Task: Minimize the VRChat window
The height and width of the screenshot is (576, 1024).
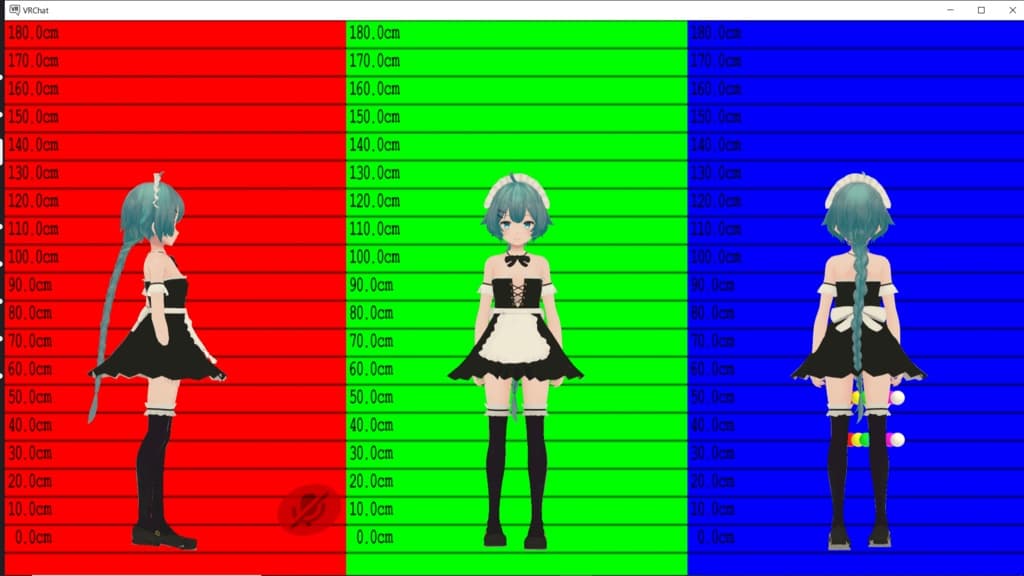Action: pos(950,10)
